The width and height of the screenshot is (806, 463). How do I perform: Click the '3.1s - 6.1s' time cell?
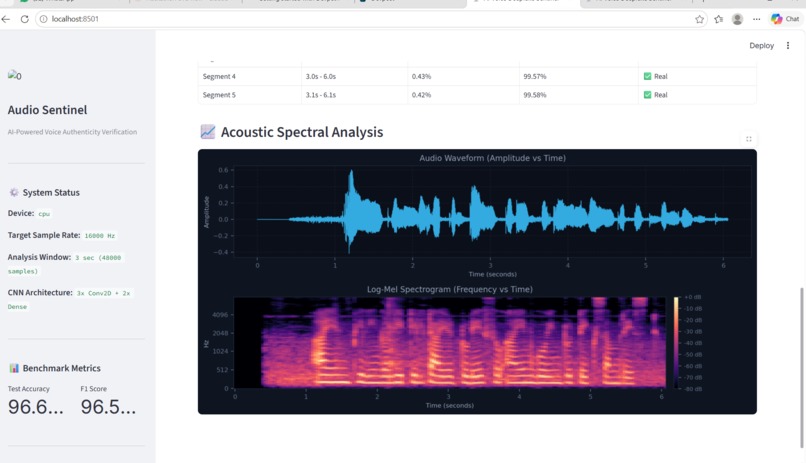click(321, 95)
